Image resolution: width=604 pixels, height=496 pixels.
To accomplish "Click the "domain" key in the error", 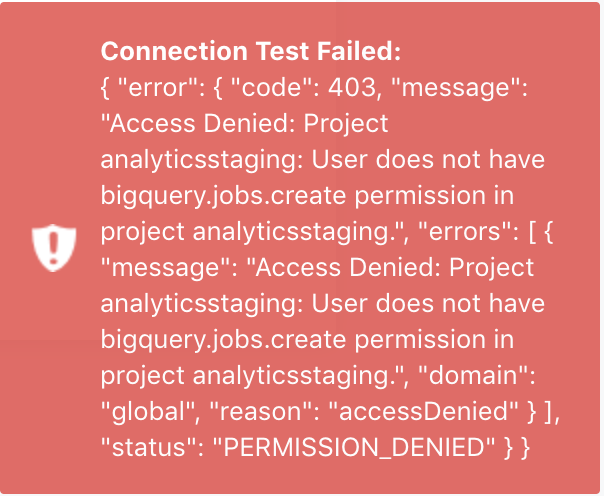I will [x=476, y=375].
